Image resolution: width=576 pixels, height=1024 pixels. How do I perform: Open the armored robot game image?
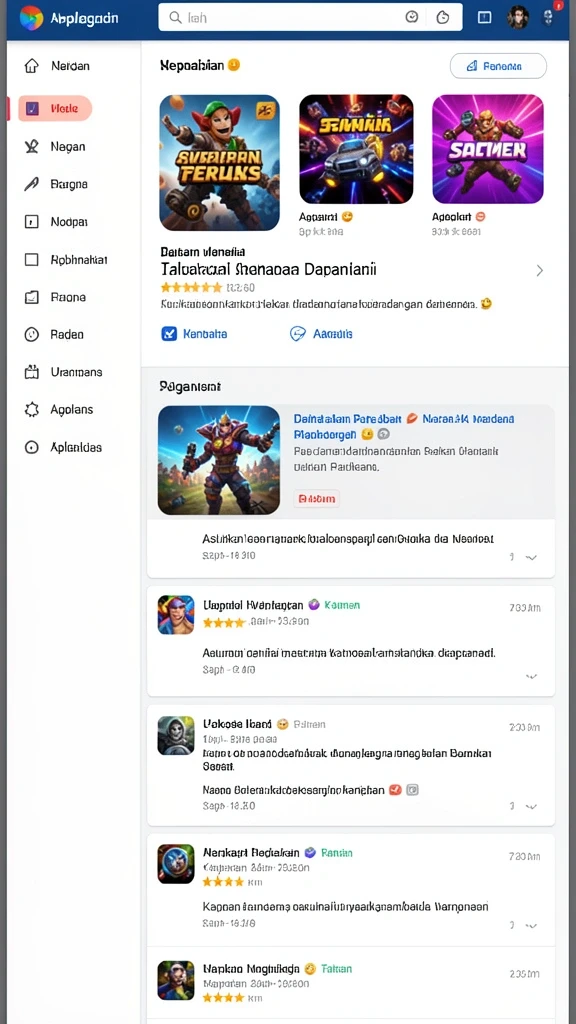click(x=219, y=460)
